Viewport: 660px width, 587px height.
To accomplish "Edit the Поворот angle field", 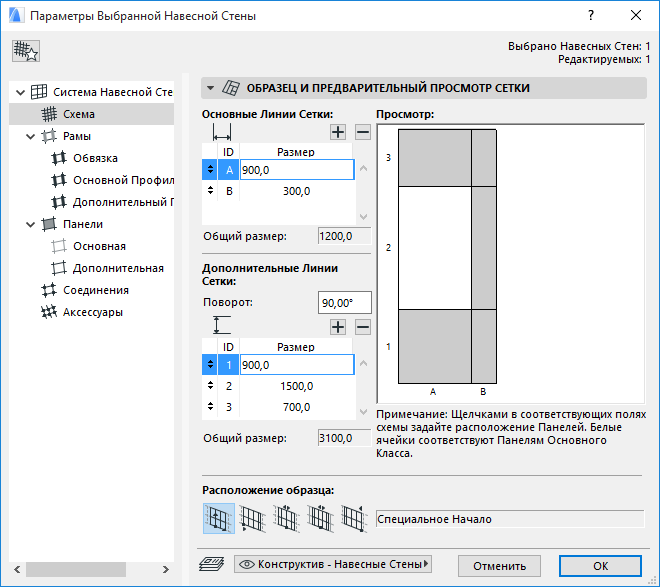I will coord(345,303).
